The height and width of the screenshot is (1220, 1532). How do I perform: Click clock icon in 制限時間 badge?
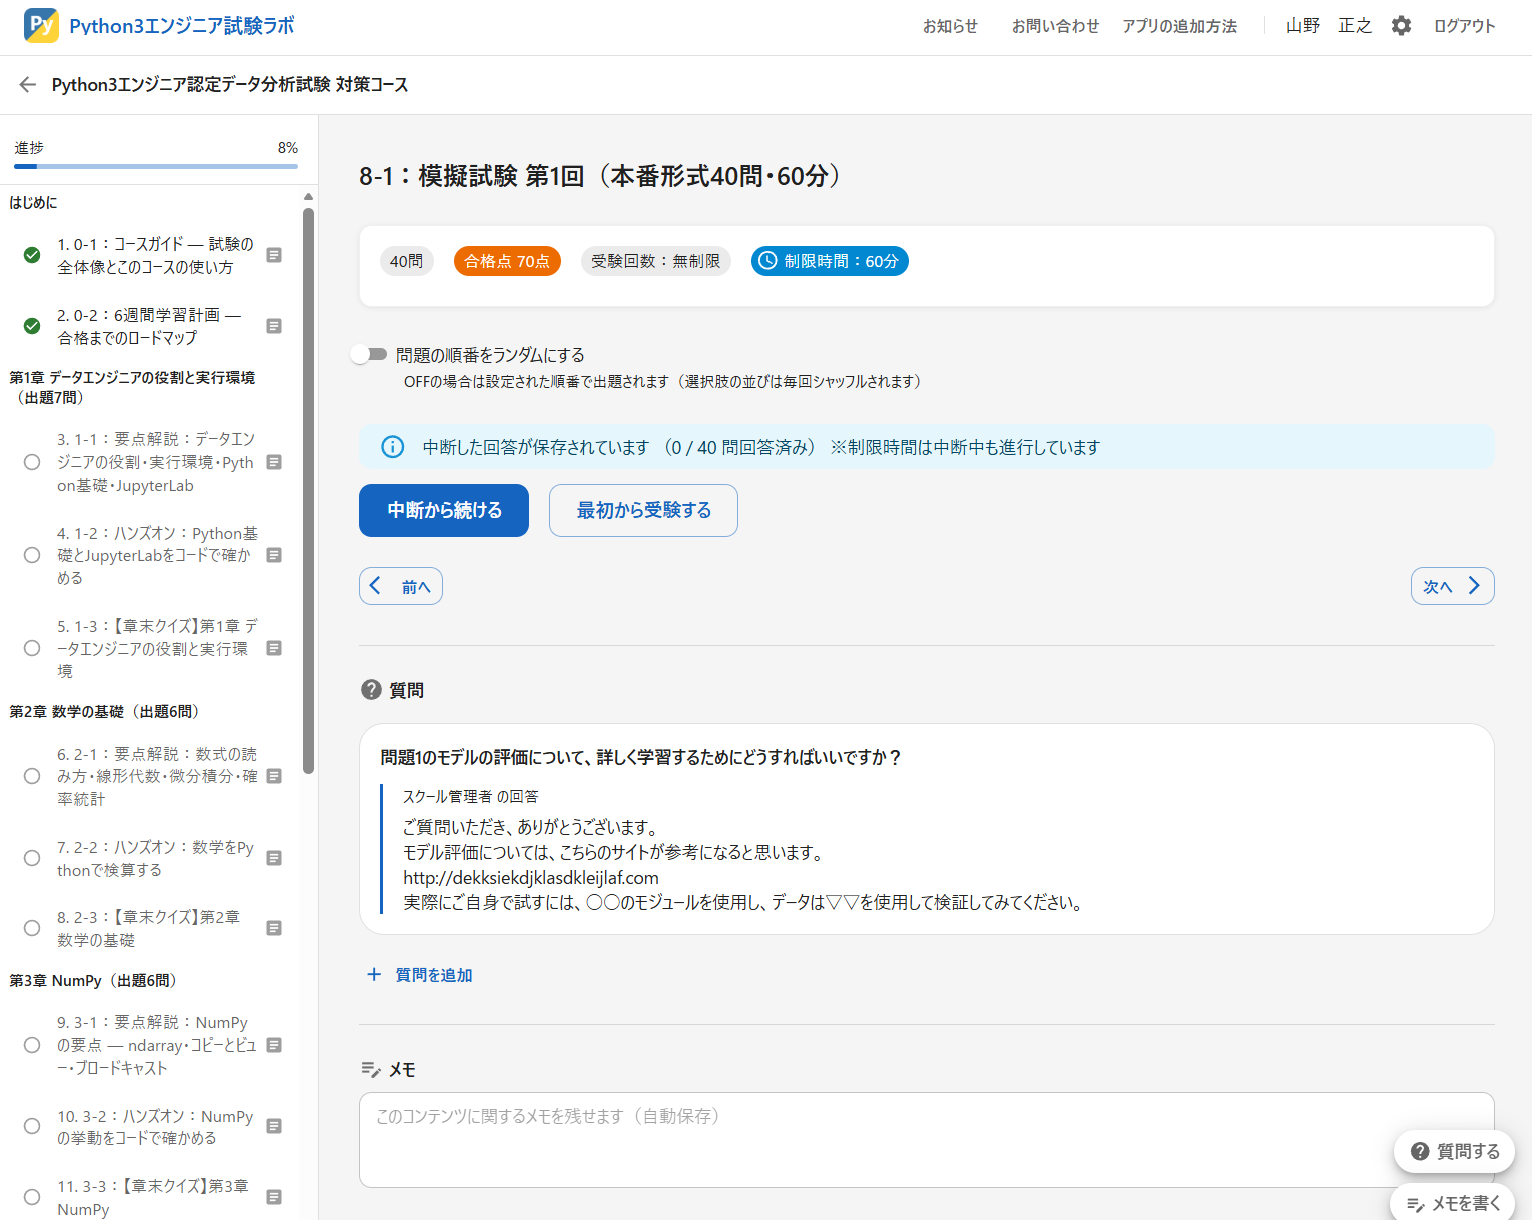768,261
